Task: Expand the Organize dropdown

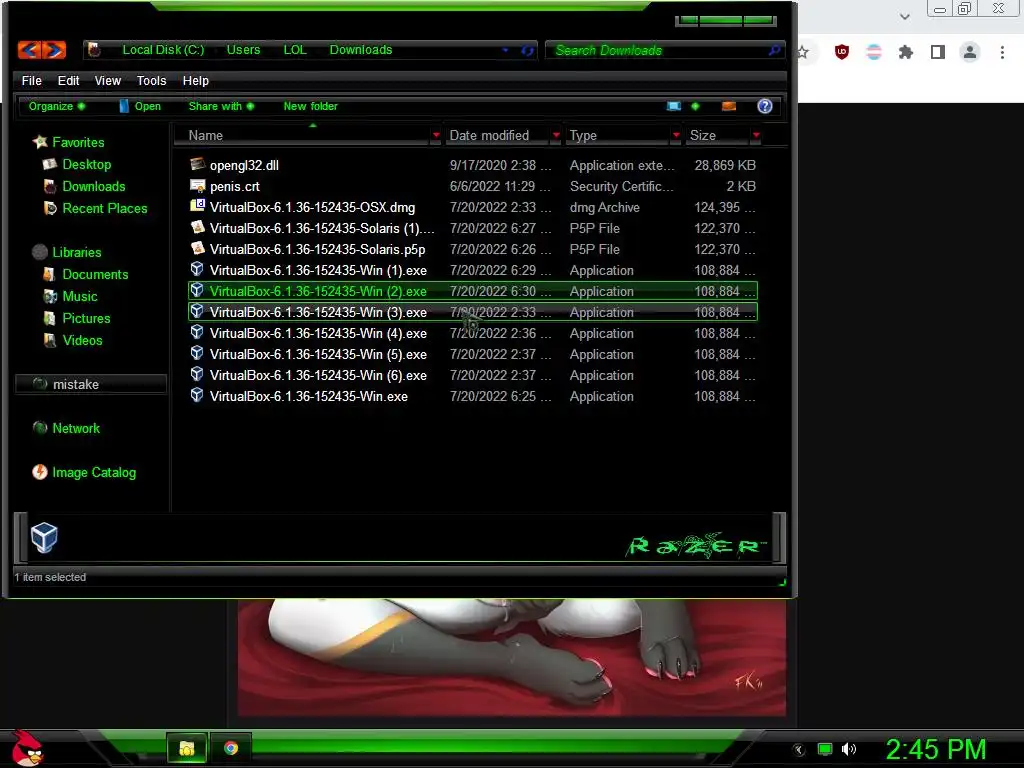Action: (x=57, y=106)
